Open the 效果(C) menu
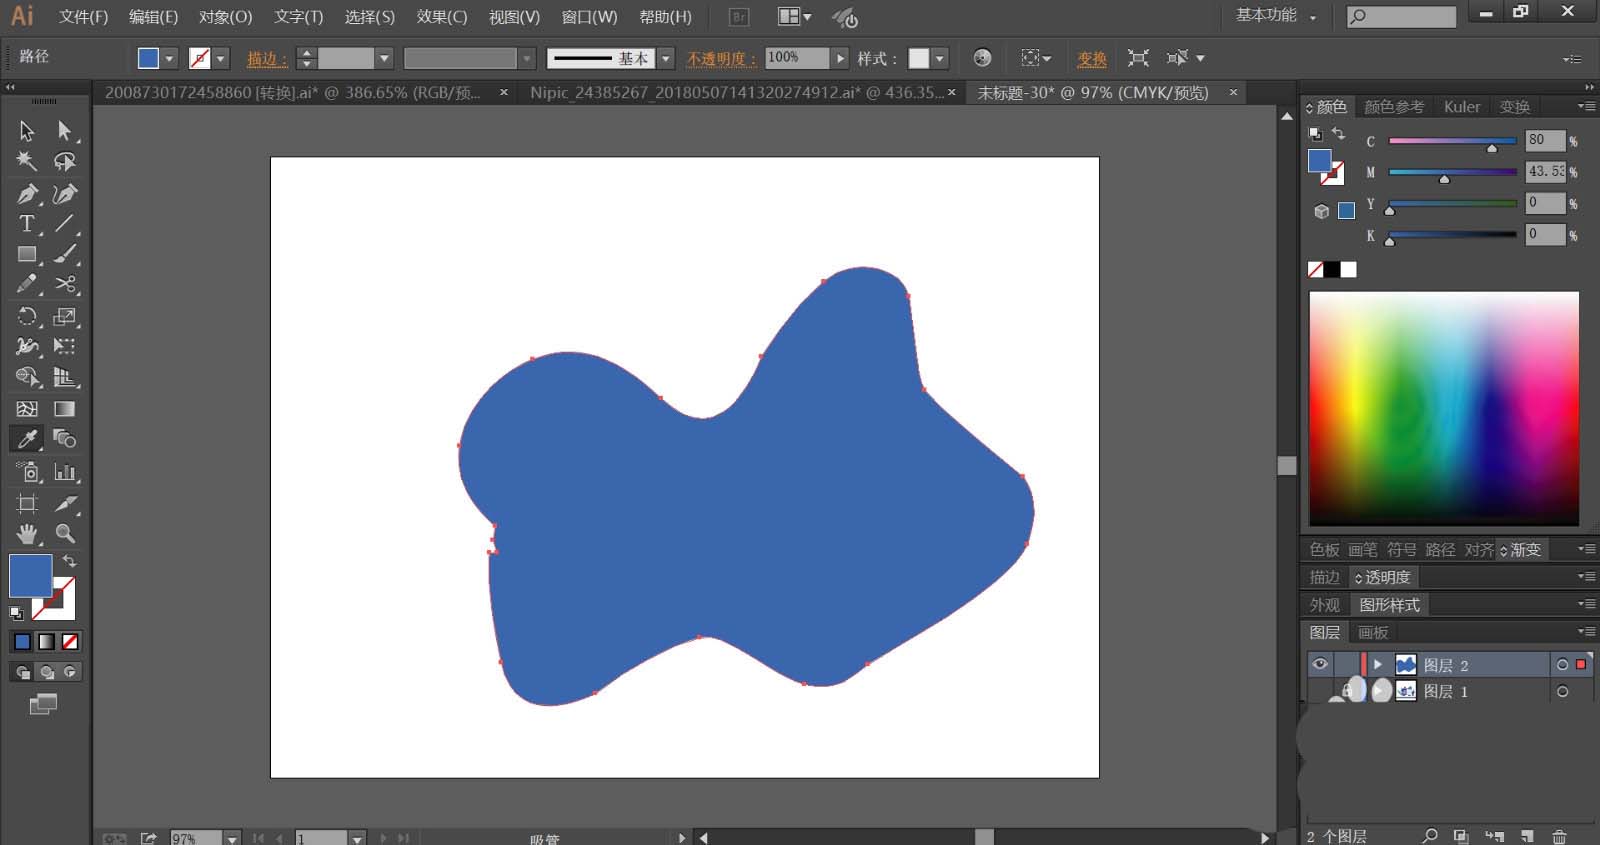 point(442,17)
